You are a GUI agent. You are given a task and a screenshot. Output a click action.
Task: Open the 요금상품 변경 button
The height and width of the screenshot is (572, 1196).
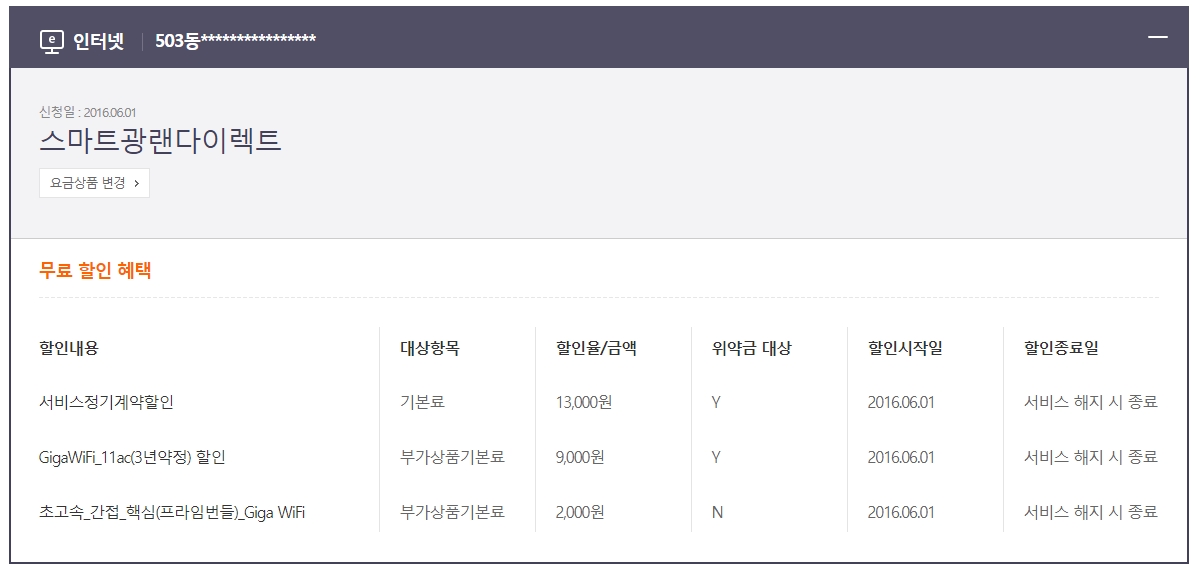pos(94,183)
